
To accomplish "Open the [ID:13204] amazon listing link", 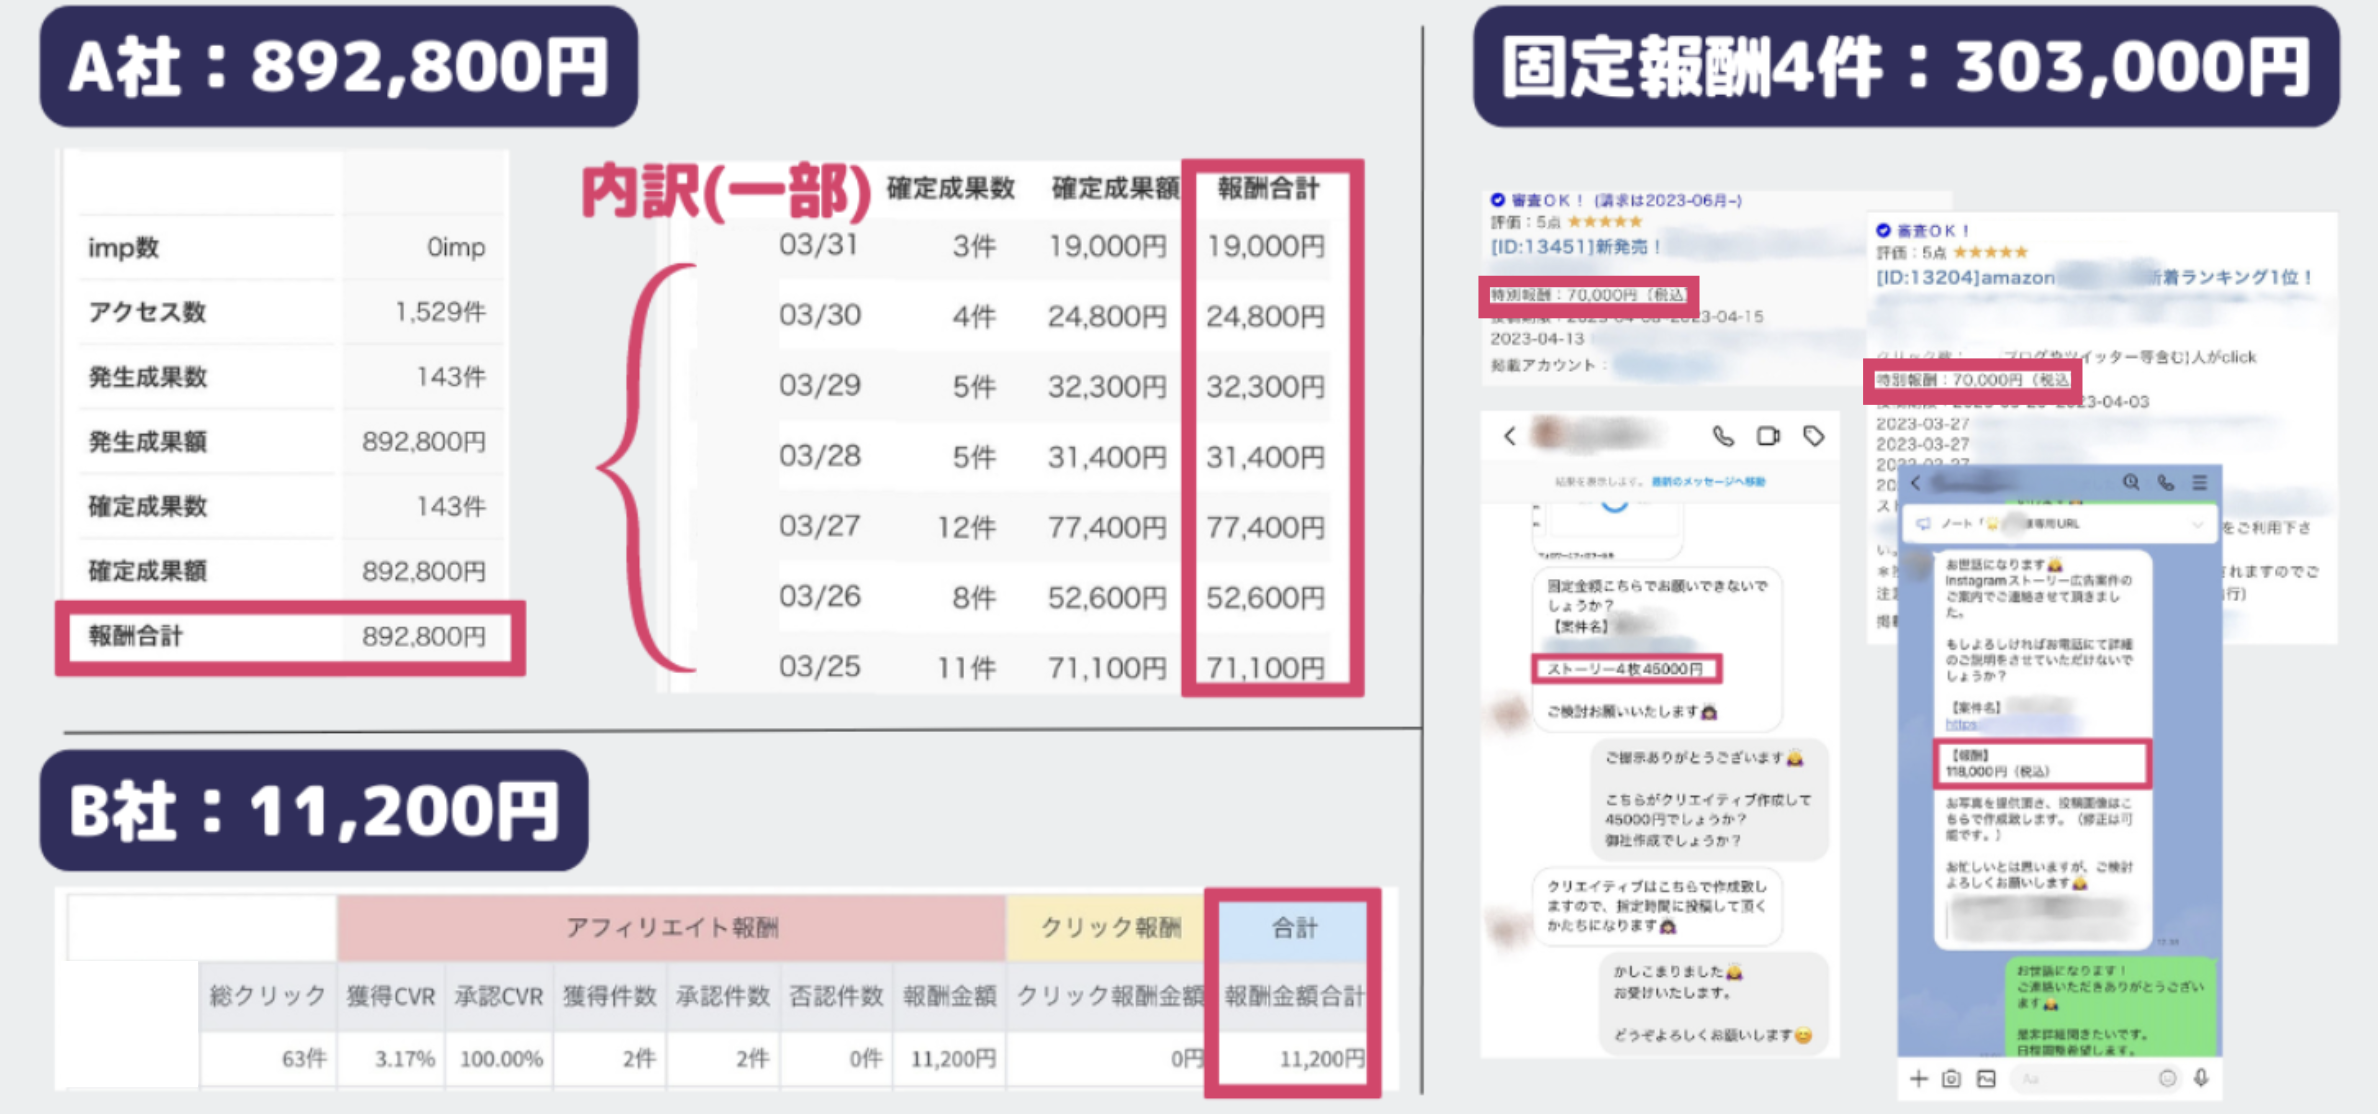I will tap(1965, 278).
